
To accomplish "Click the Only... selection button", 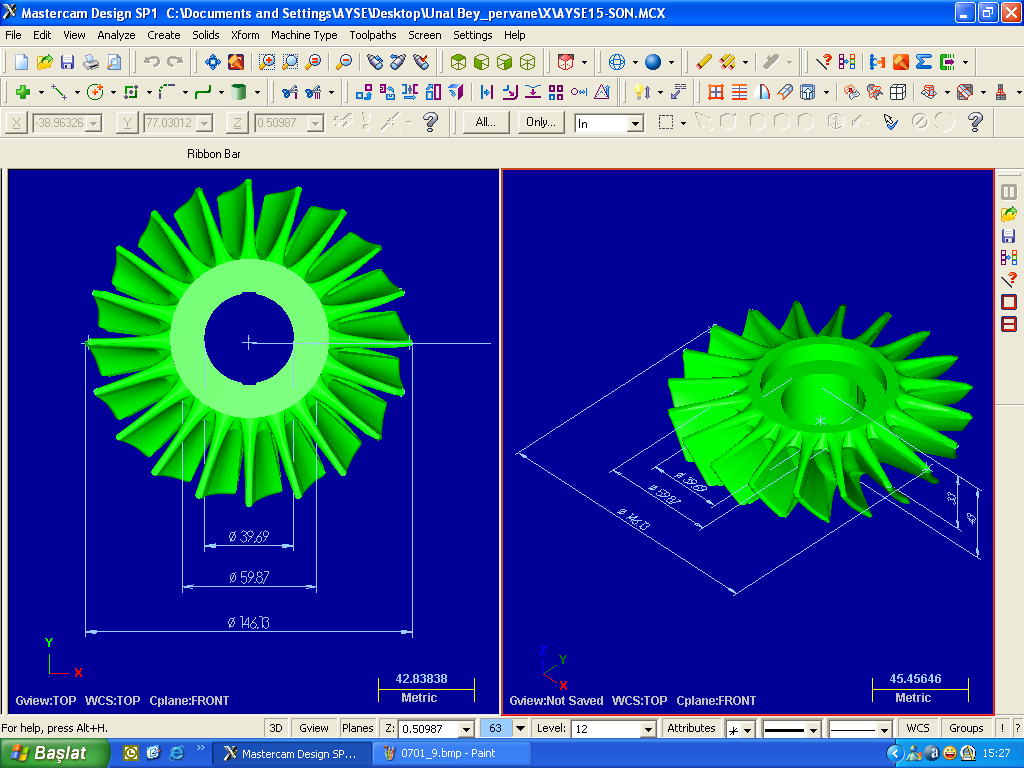I will pos(540,123).
